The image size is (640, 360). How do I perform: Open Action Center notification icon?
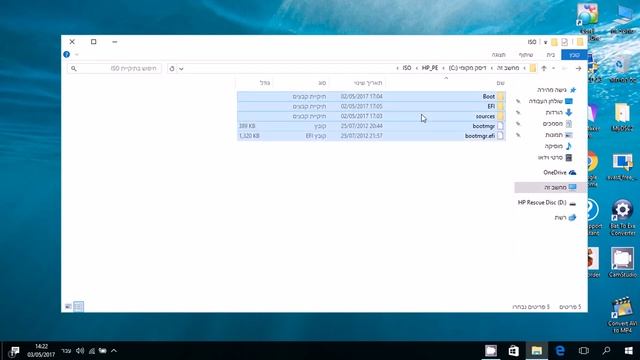tap(14, 351)
